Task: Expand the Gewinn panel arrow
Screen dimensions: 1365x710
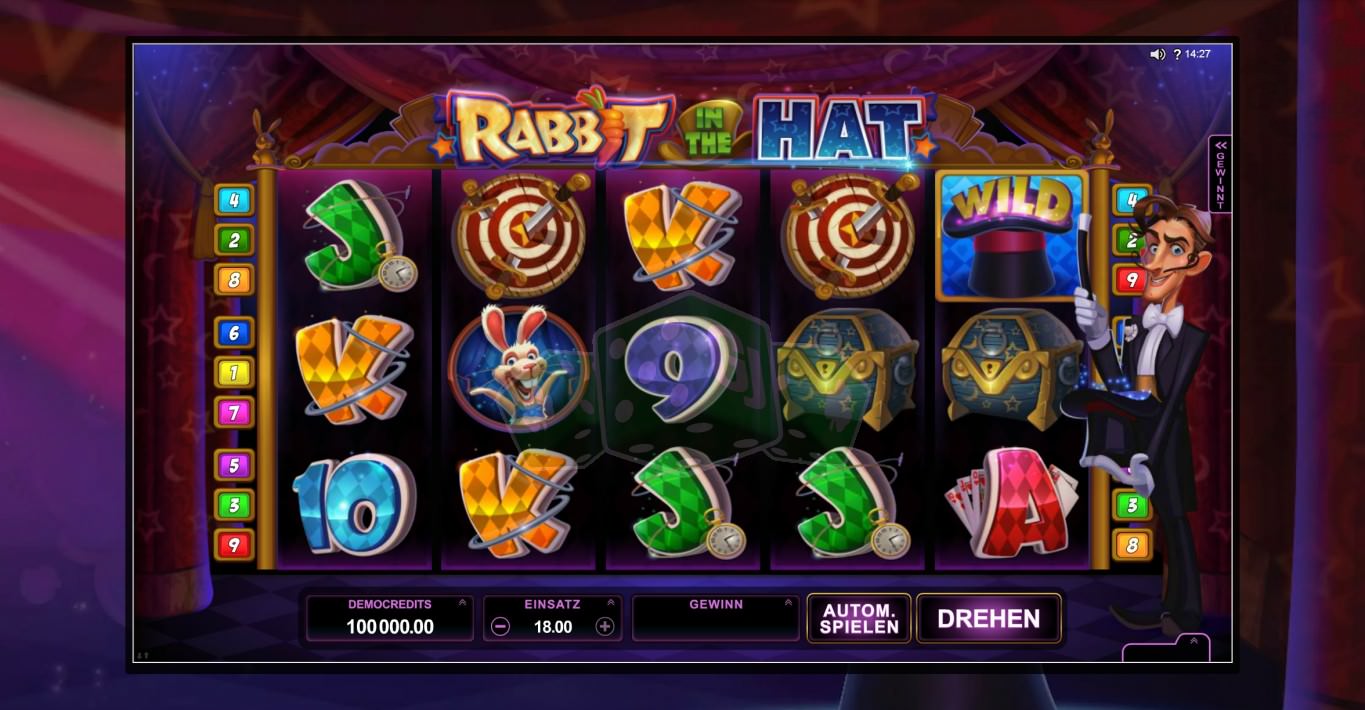Action: [x=789, y=603]
